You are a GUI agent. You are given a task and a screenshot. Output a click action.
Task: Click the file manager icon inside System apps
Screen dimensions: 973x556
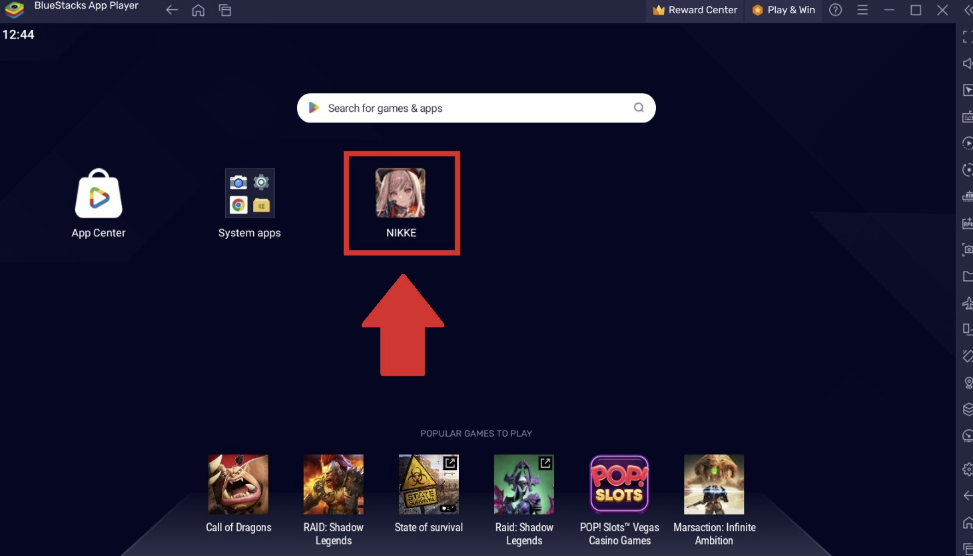pyautogui.click(x=261, y=205)
